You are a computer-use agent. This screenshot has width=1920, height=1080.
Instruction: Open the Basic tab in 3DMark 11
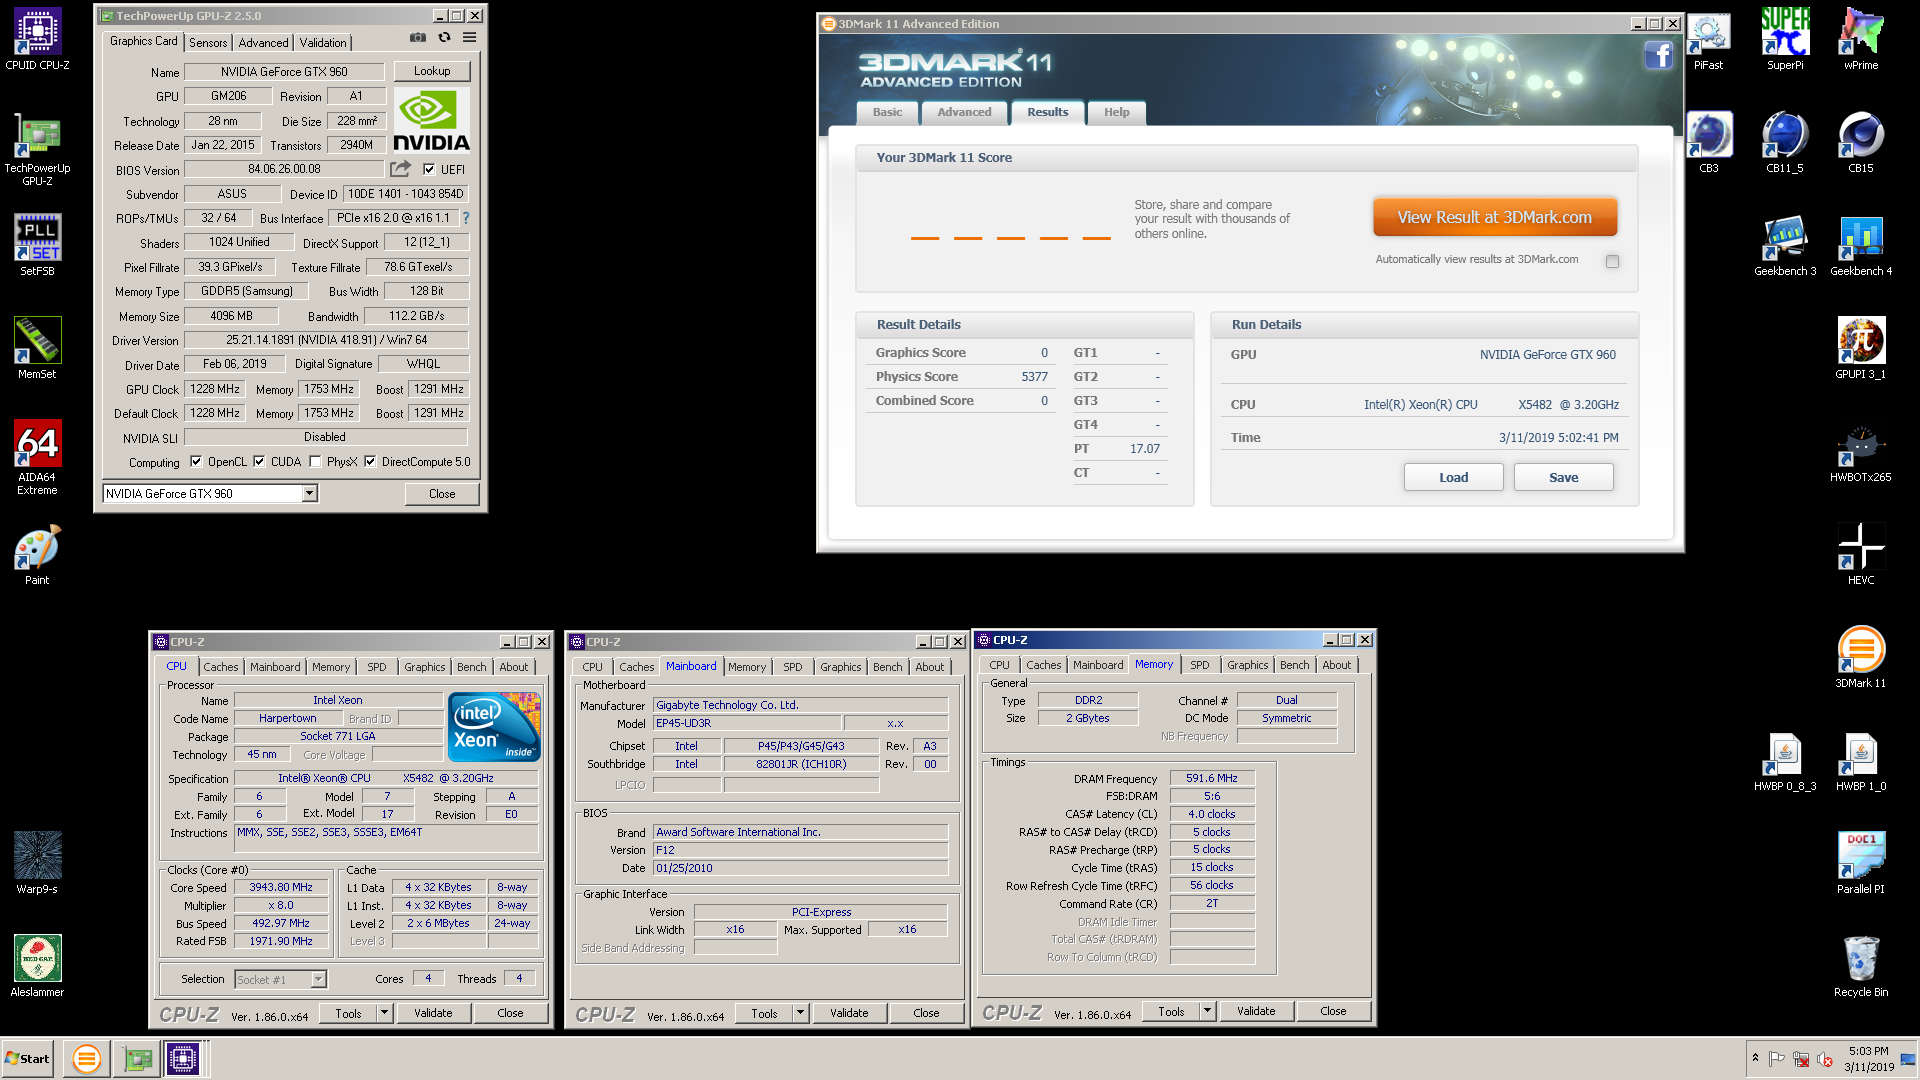887,112
